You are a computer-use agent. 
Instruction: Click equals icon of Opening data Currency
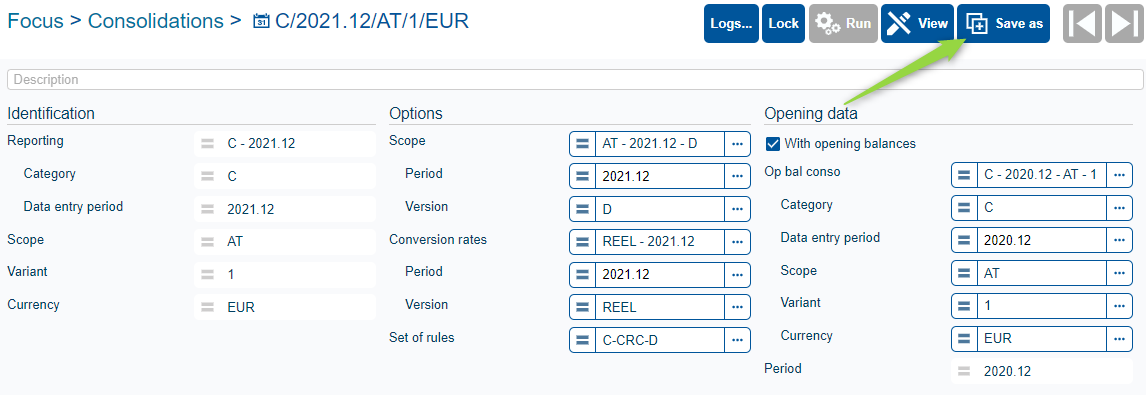[x=965, y=339]
